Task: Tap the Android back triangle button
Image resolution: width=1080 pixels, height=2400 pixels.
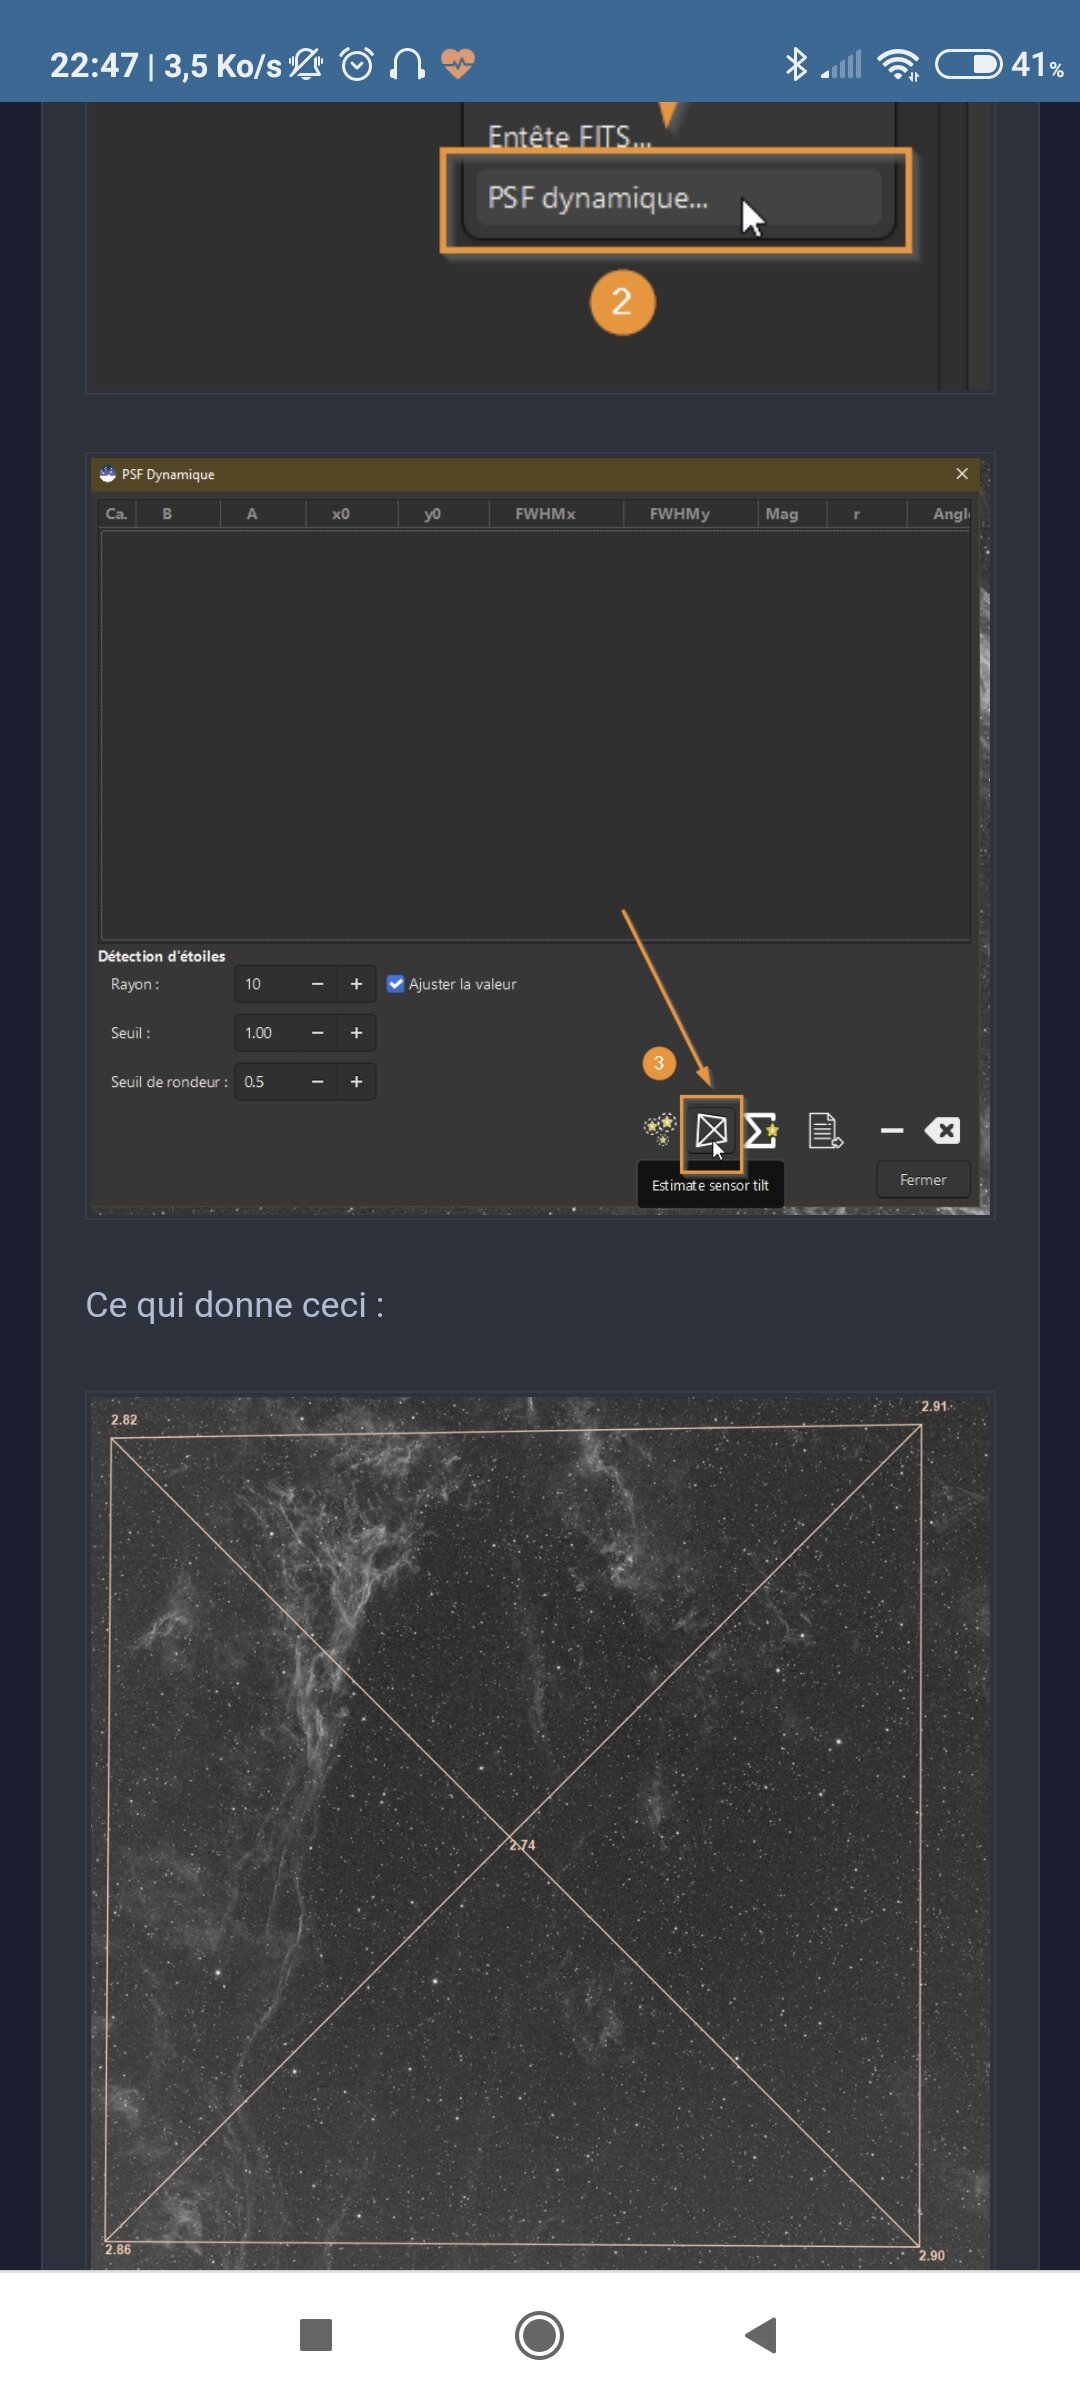Action: coord(762,2336)
